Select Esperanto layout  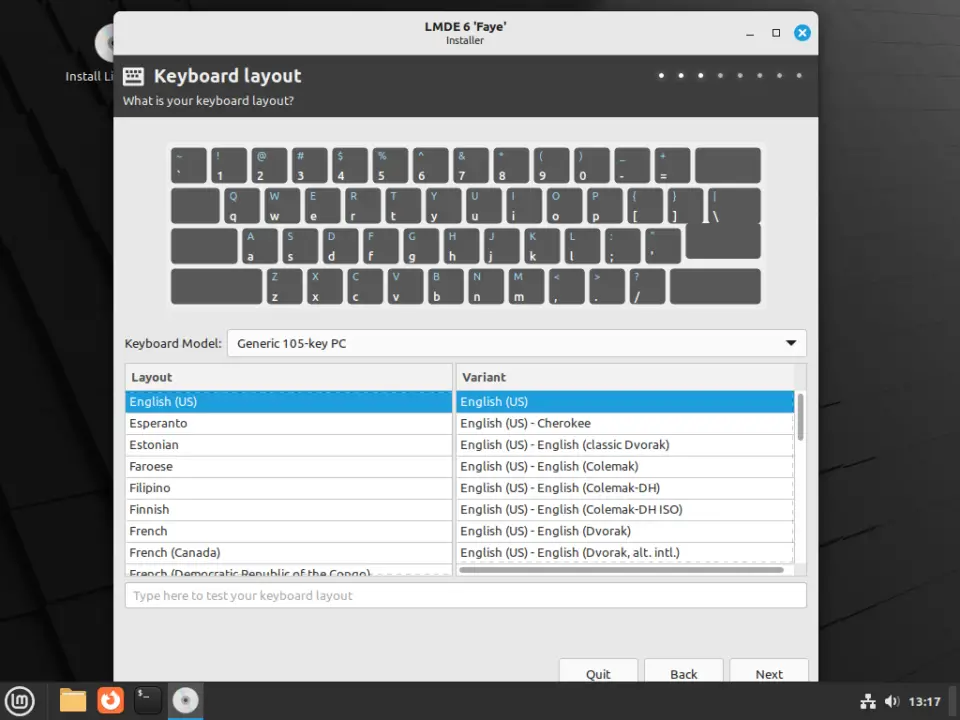(289, 424)
